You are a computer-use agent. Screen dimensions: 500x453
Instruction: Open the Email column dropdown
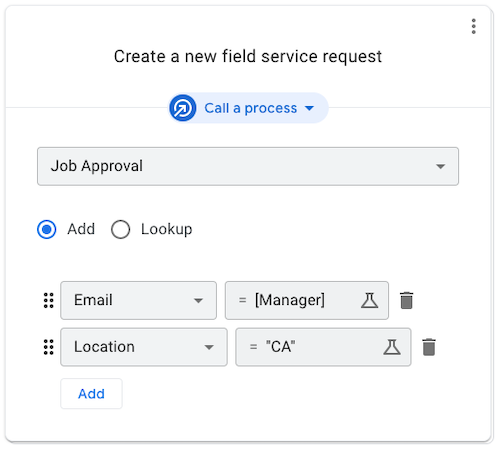click(138, 300)
